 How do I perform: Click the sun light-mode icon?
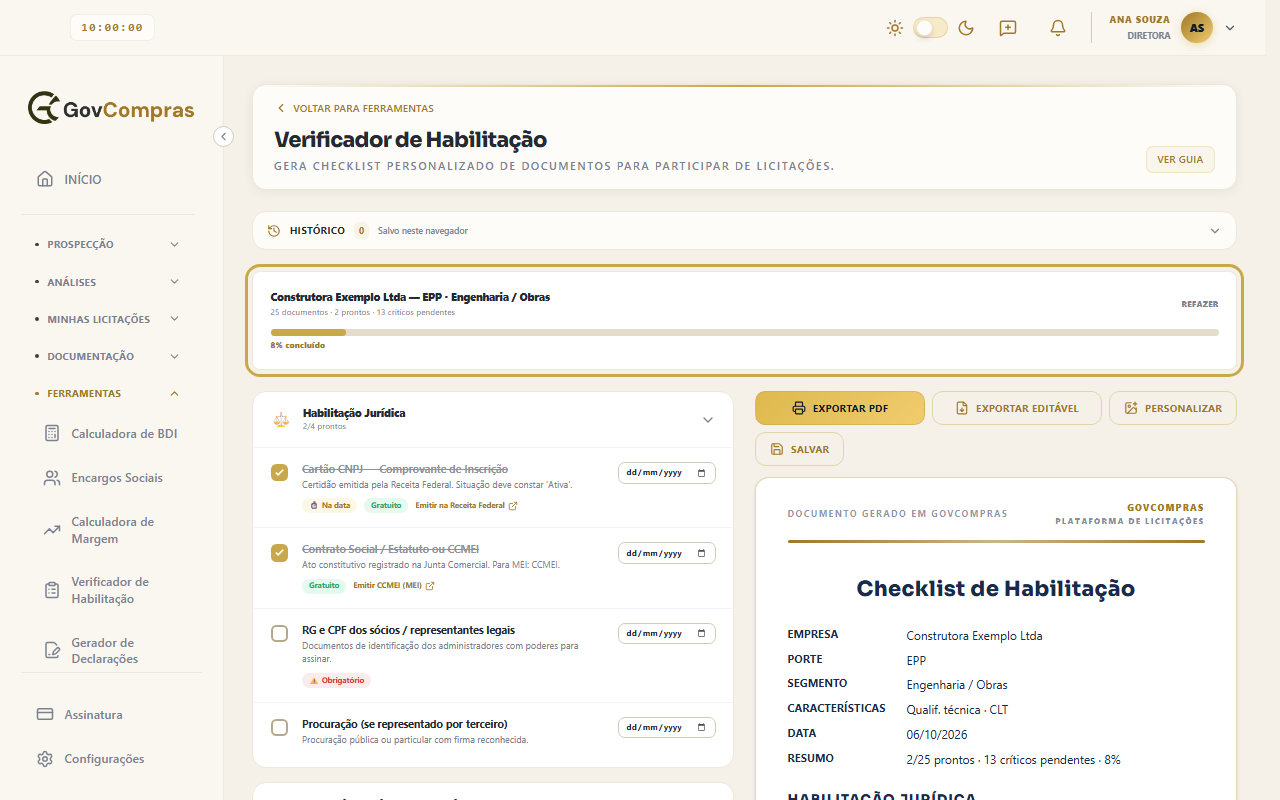(895, 28)
